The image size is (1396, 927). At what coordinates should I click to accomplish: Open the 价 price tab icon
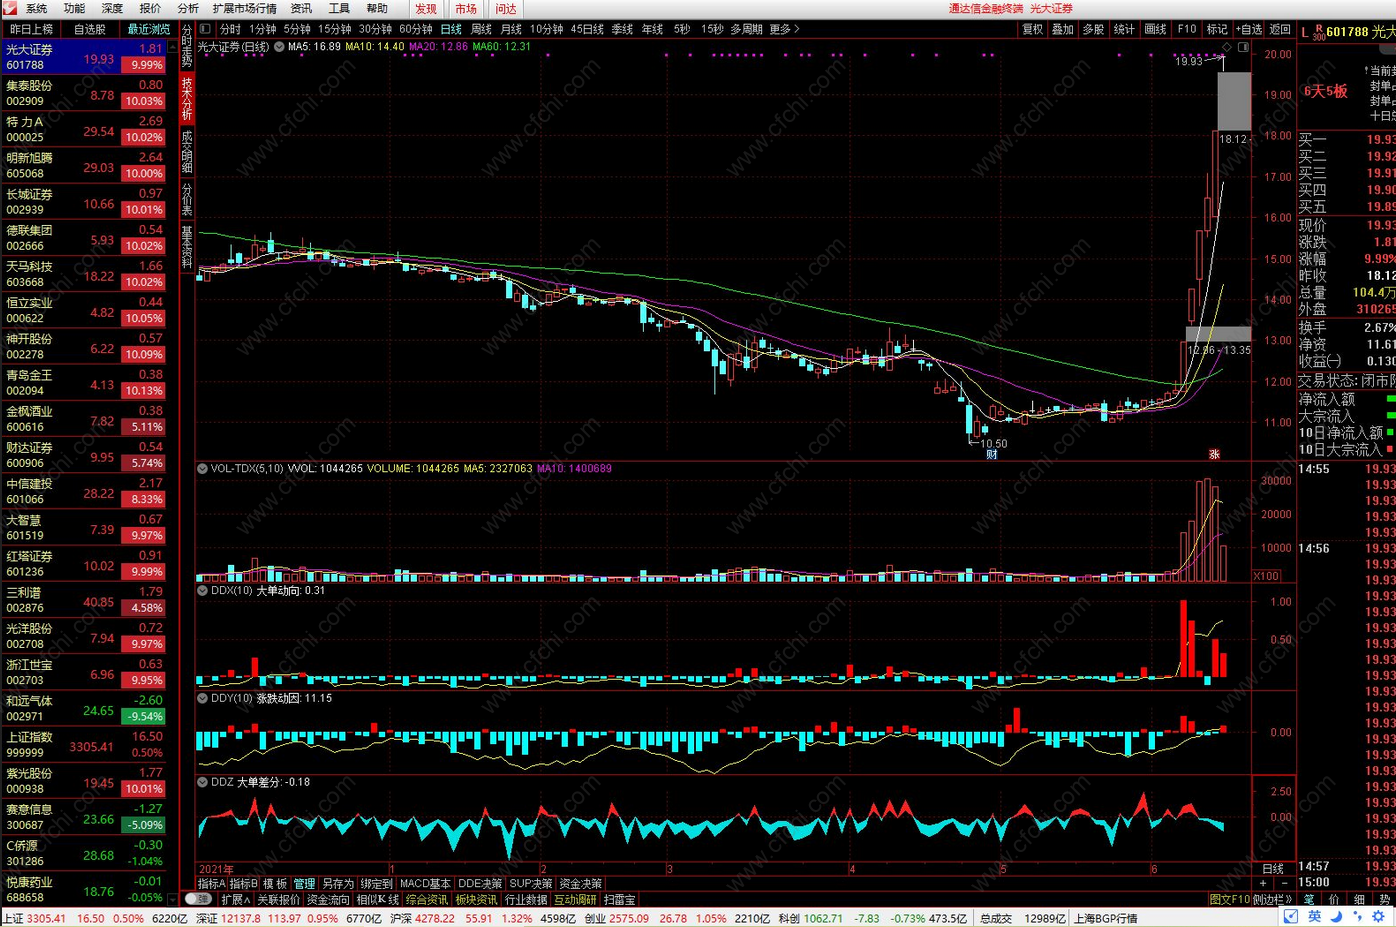tap(1334, 899)
